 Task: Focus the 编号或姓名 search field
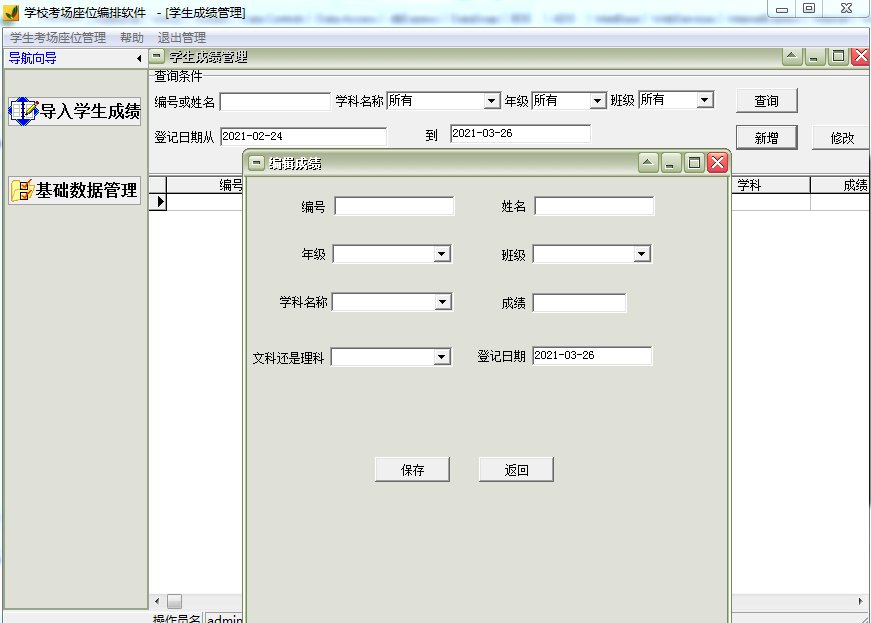point(276,102)
